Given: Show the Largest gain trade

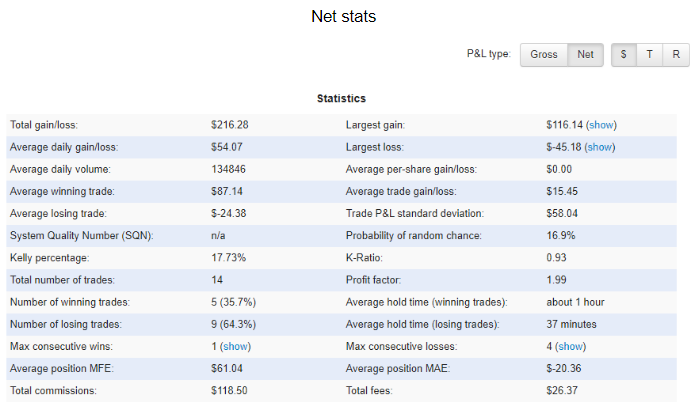Looking at the screenshot, I should point(601,125).
